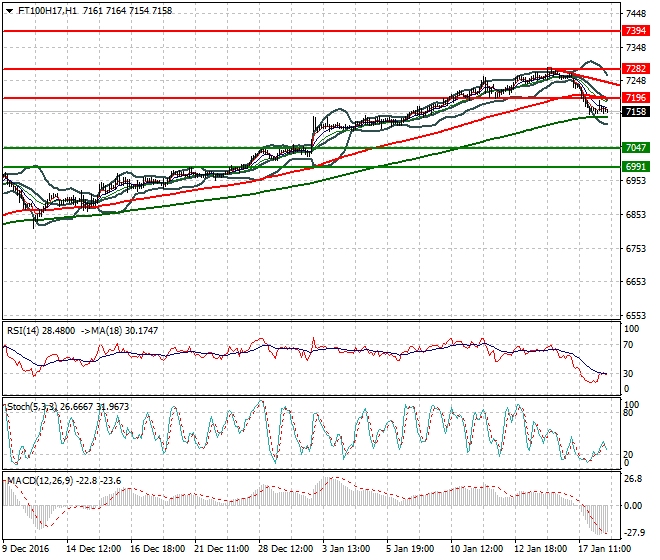
Task: Click the 6853 price scale value
Action: pyautogui.click(x=636, y=214)
